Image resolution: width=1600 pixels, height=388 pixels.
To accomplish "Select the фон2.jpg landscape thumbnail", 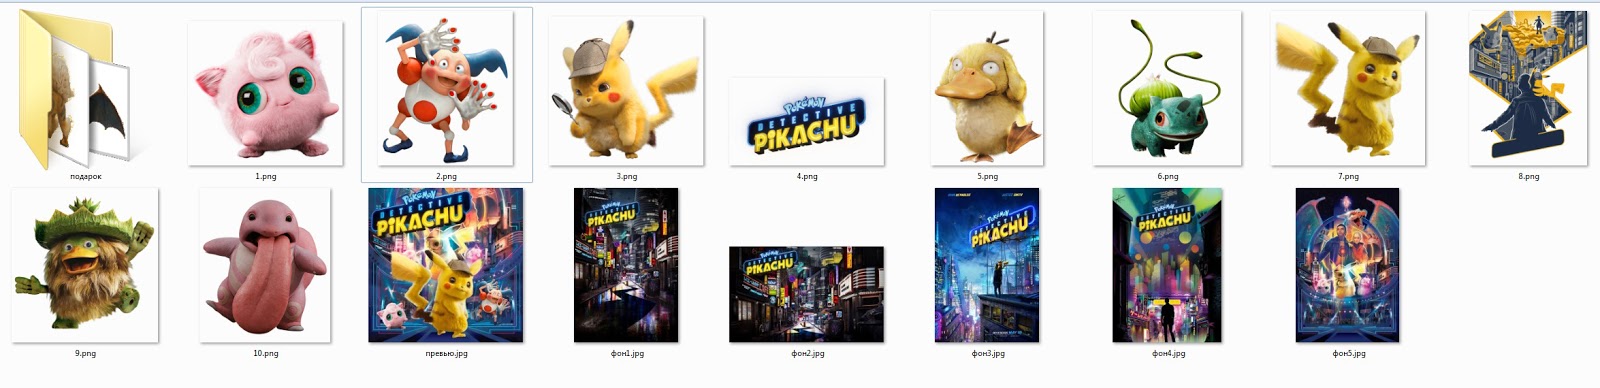I will (807, 294).
